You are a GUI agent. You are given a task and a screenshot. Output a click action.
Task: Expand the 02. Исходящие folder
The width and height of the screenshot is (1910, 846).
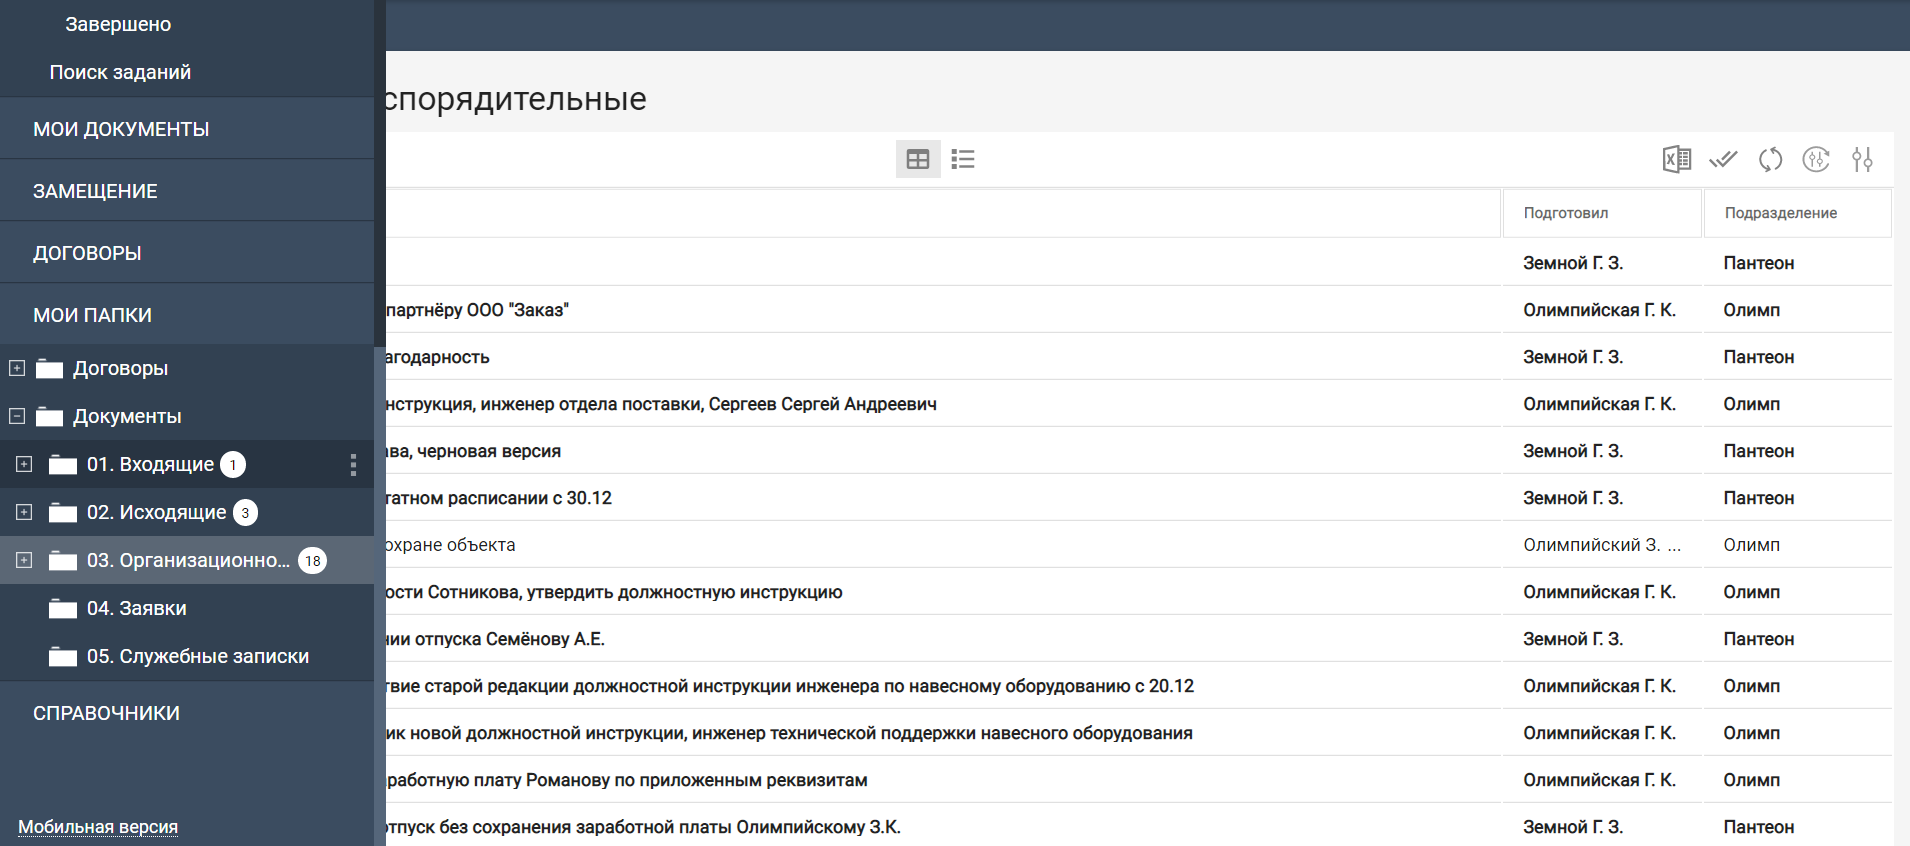(24, 512)
